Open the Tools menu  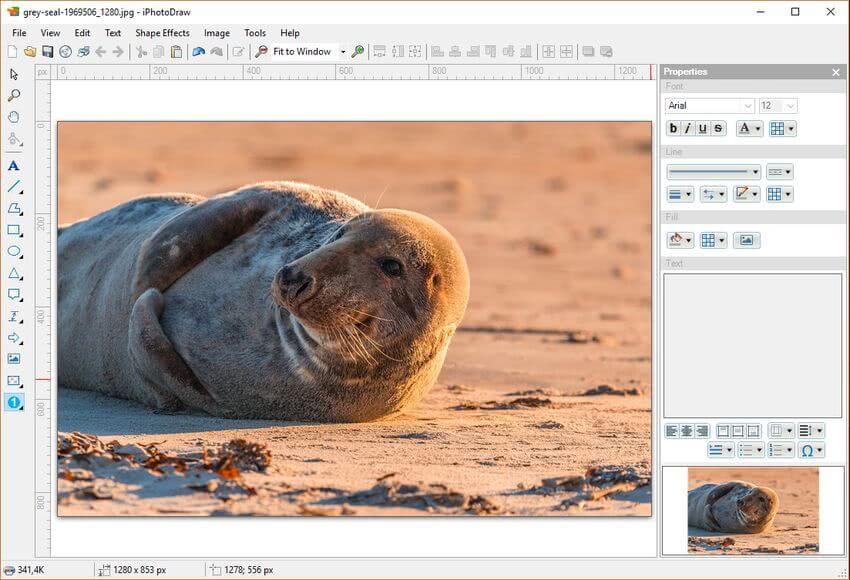(x=255, y=33)
